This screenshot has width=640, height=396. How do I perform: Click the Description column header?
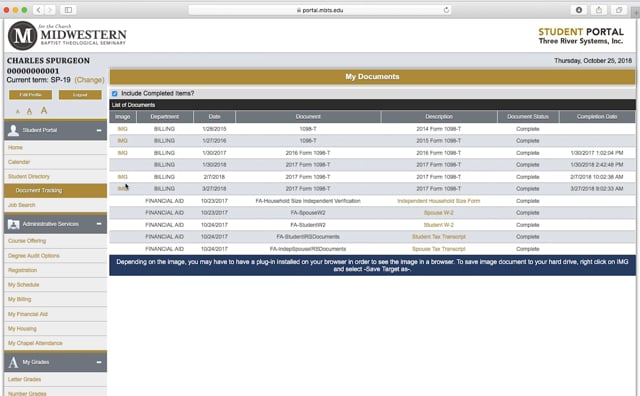(439, 117)
